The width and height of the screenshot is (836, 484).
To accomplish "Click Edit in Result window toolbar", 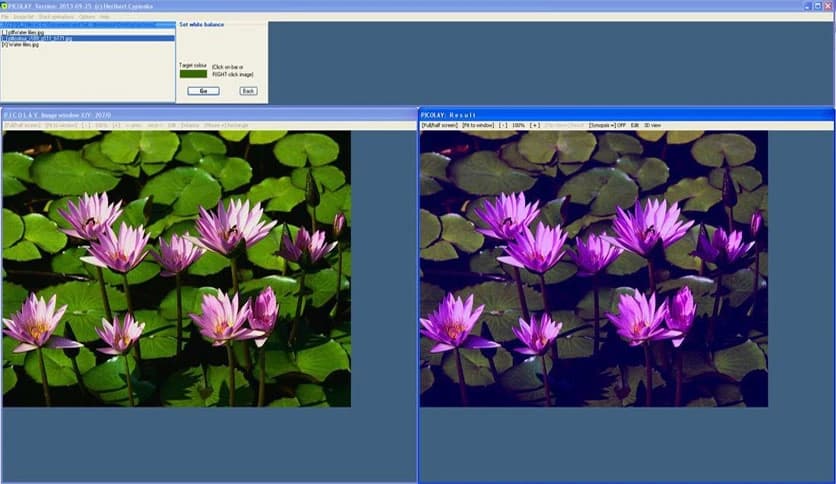I will tap(634, 125).
